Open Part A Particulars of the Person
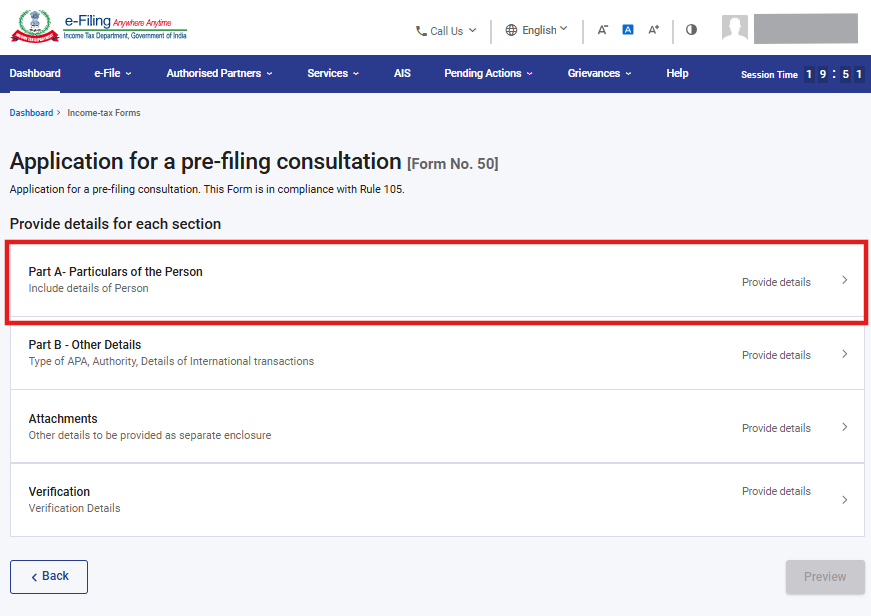 pyautogui.click(x=437, y=281)
